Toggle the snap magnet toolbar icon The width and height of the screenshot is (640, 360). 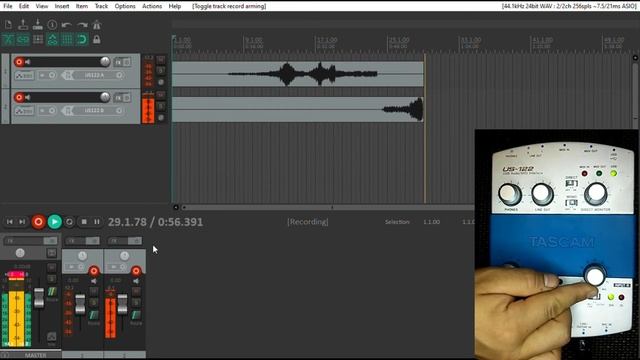[82, 40]
